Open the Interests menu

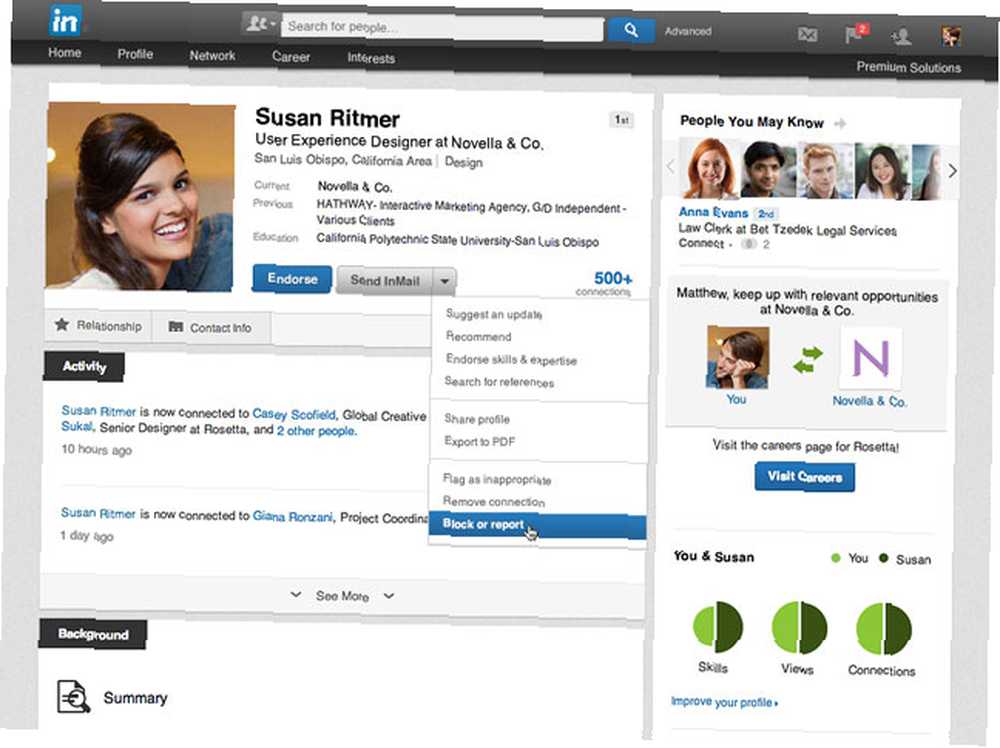click(371, 58)
